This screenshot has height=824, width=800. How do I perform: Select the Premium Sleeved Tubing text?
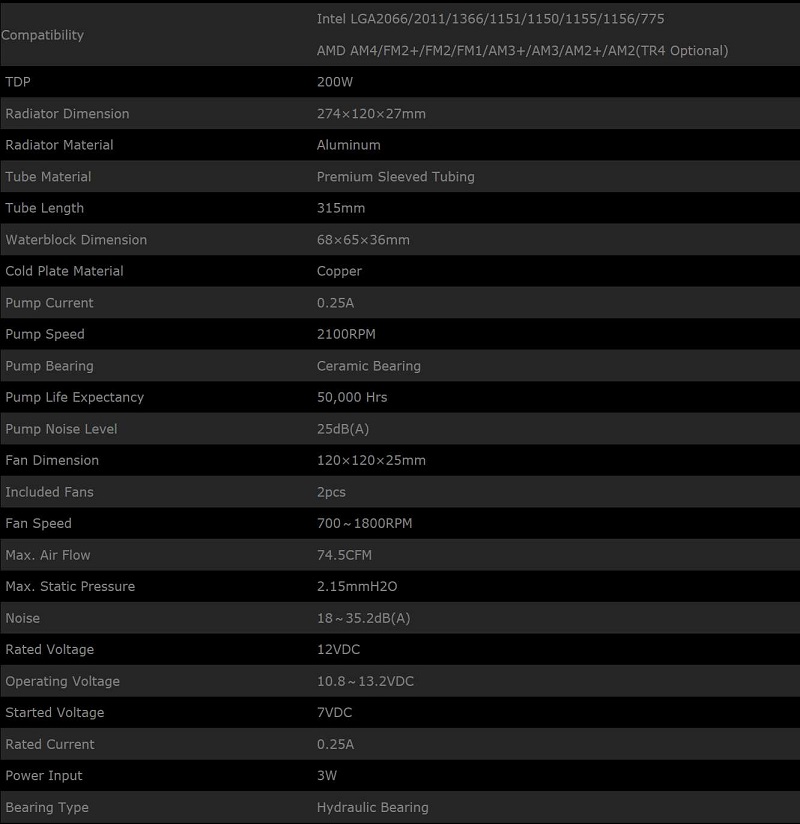pos(395,177)
